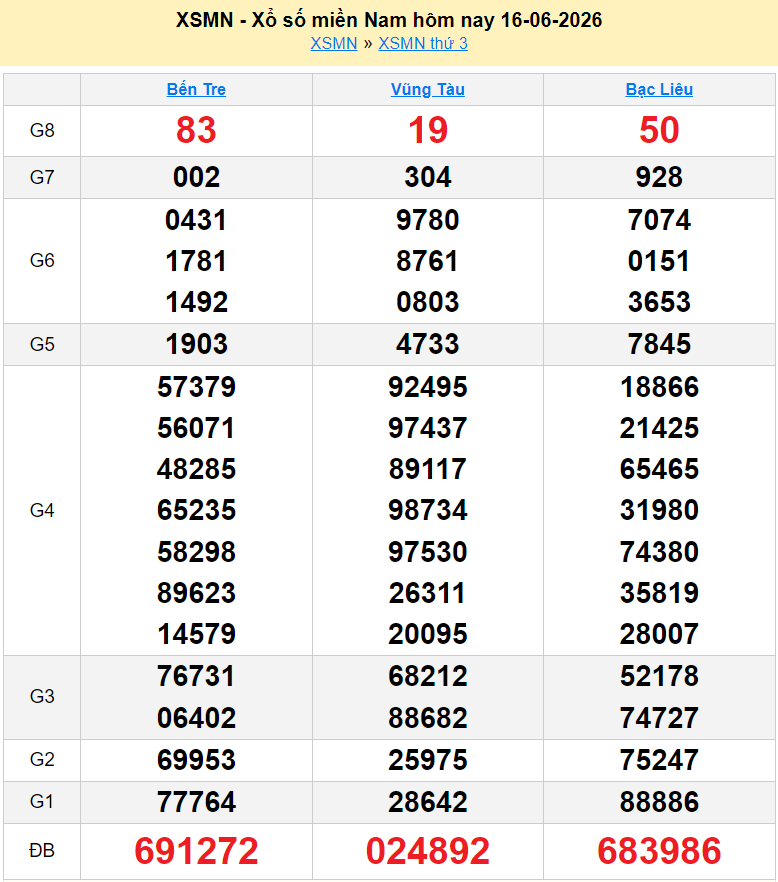Open the Vũng Tàu province link
The height and width of the screenshot is (882, 778).
pyautogui.click(x=428, y=89)
